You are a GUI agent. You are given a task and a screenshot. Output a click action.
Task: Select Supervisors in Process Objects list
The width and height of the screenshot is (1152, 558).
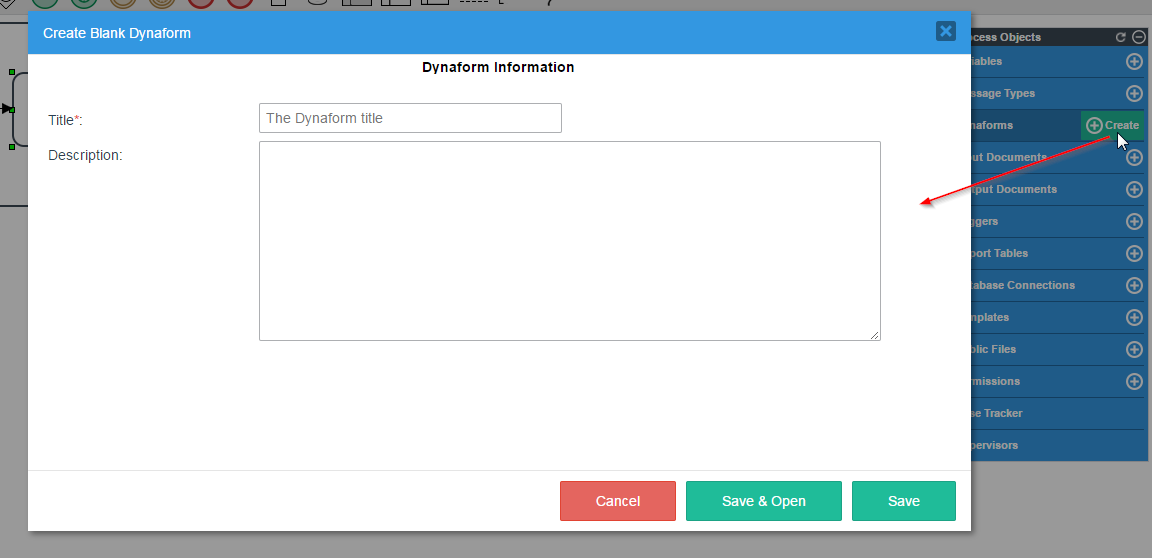click(1050, 445)
